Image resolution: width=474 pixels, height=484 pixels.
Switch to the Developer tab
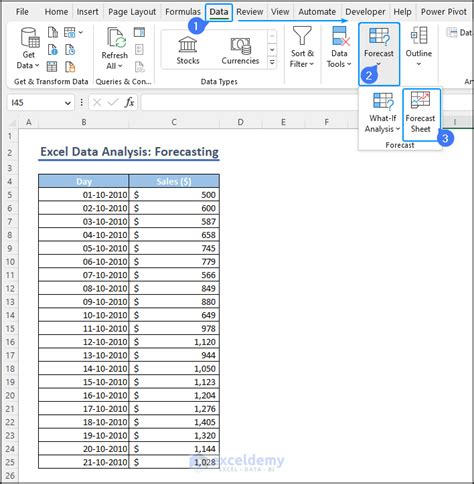365,12
